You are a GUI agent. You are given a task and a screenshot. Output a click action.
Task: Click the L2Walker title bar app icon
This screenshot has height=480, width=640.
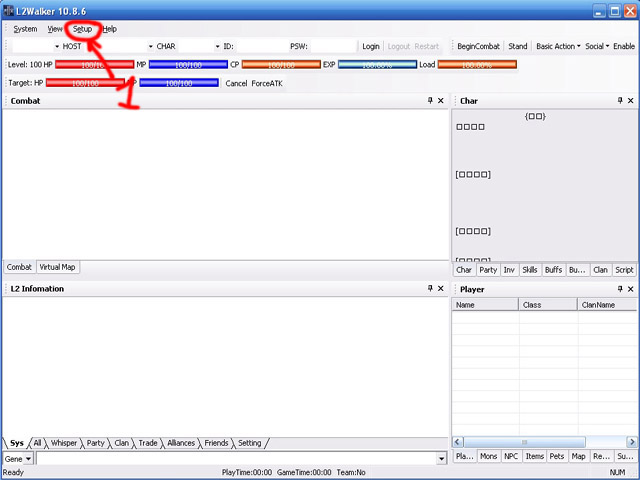click(x=8, y=11)
